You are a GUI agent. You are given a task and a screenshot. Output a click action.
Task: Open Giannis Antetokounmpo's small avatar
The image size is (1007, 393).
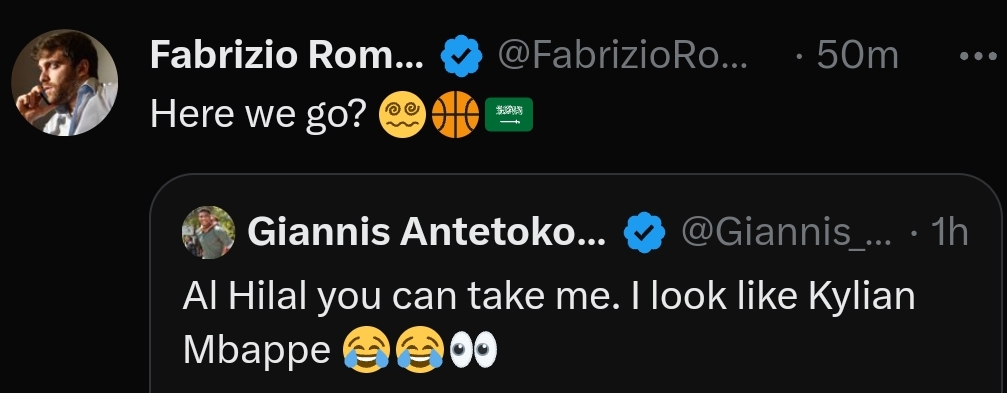(209, 232)
